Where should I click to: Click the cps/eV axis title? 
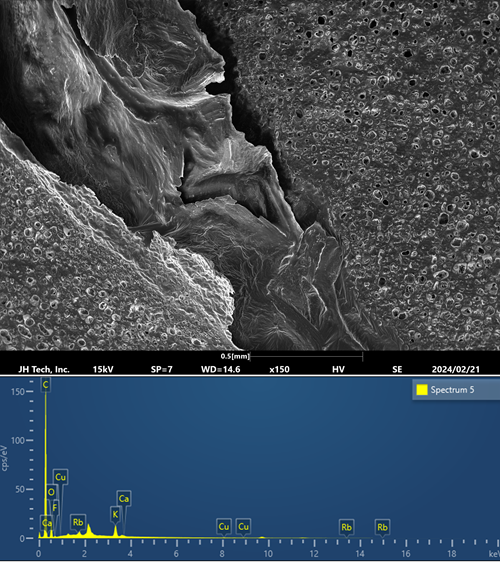click(x=4, y=458)
